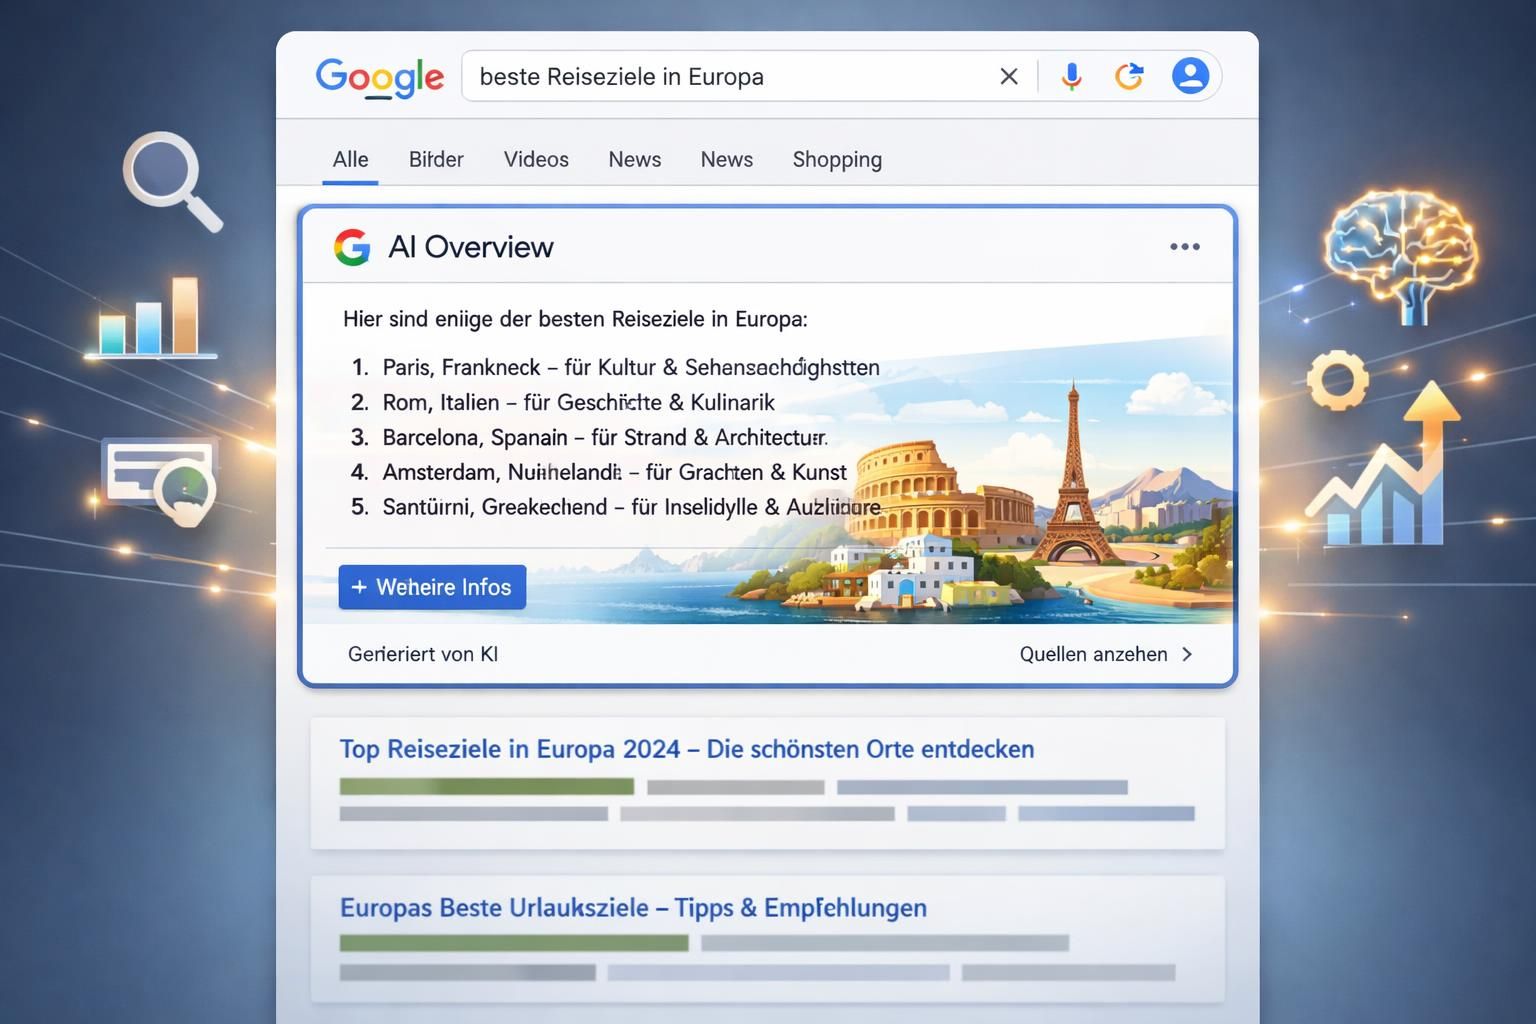Open result 'Europas Beste Urlaukszіele – Tipps & Empfehlungen'
The height and width of the screenshot is (1024, 1536).
[633, 908]
